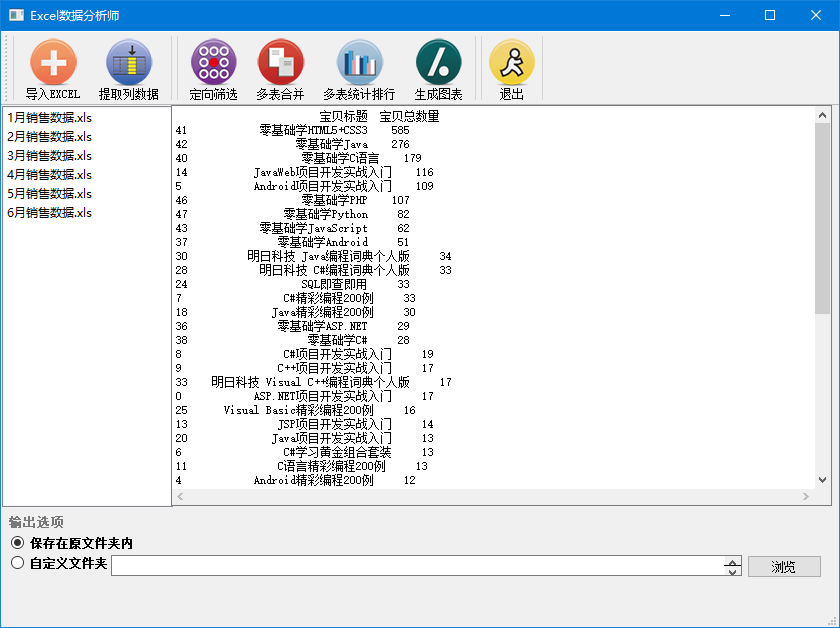Click the horizontal scrollbar right arrow
The image size is (840, 628).
pyautogui.click(x=806, y=497)
